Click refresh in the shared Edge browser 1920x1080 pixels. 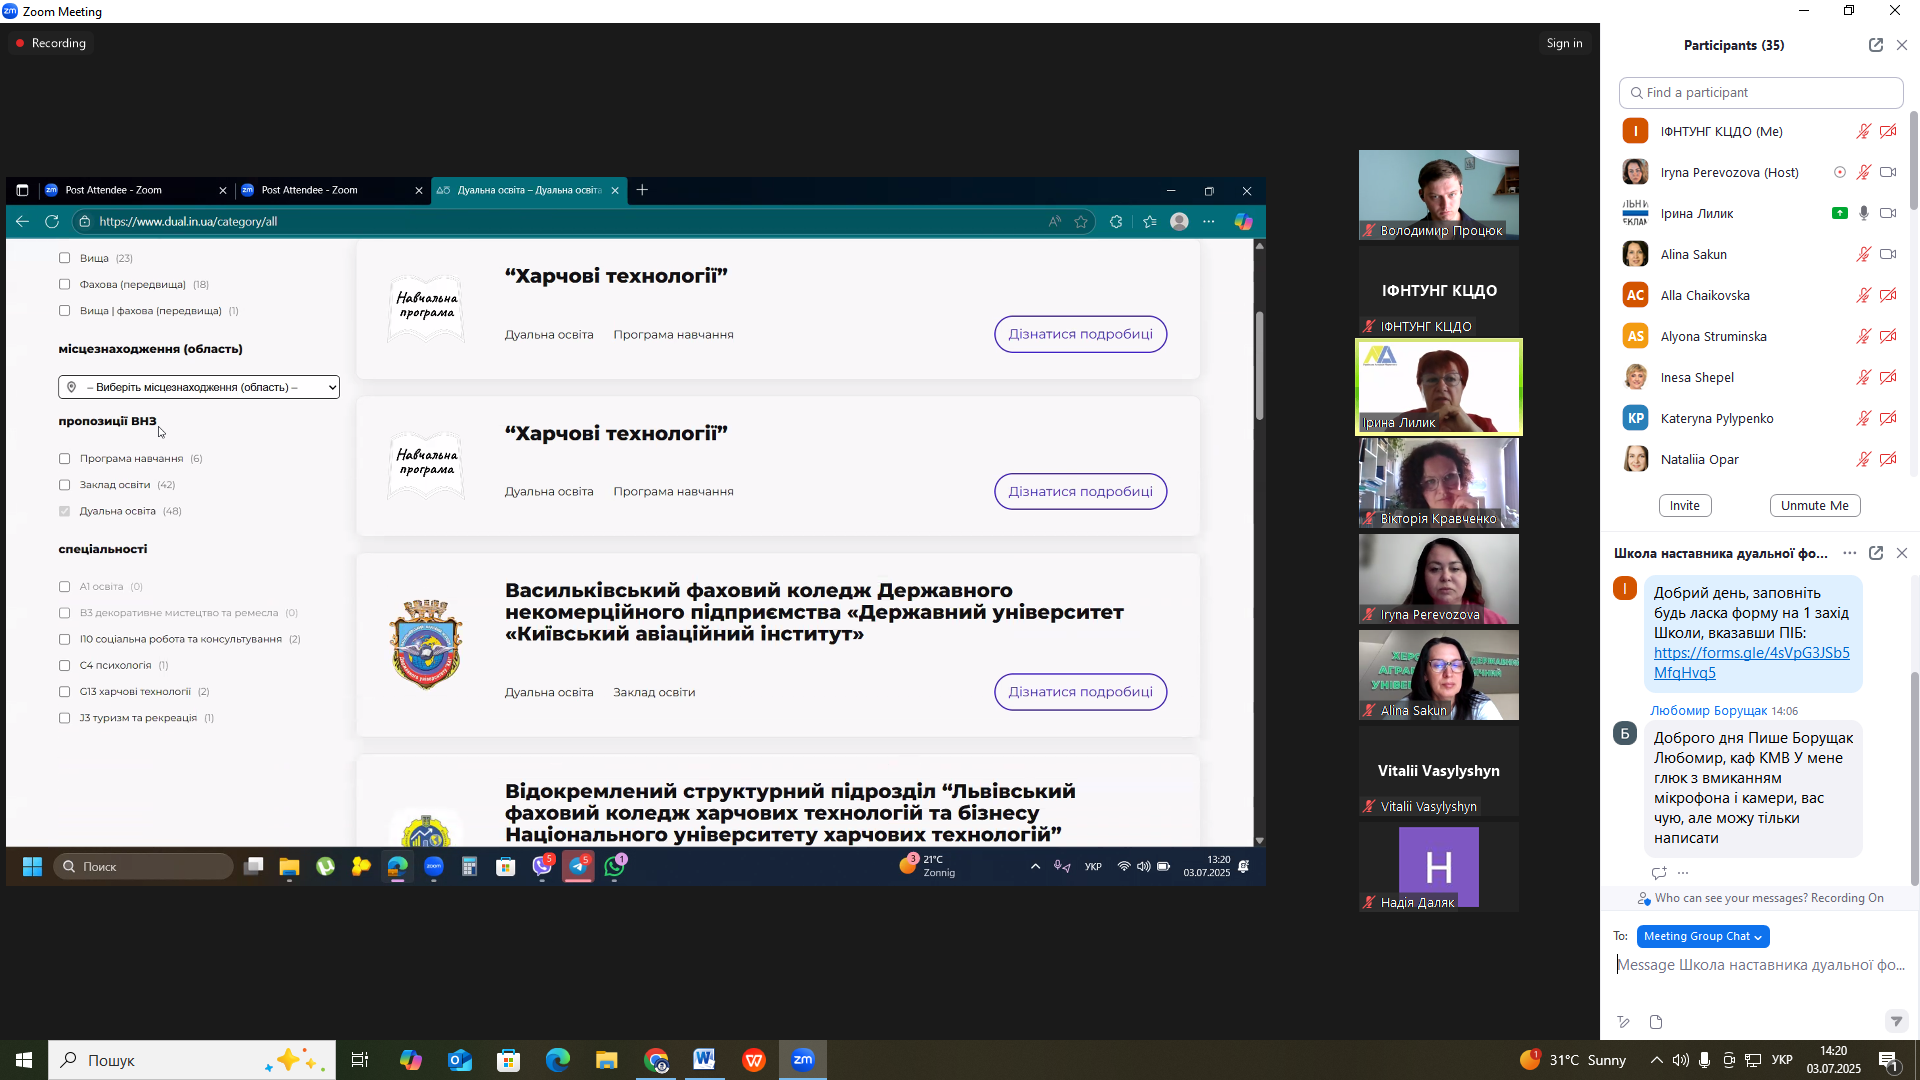coord(52,221)
